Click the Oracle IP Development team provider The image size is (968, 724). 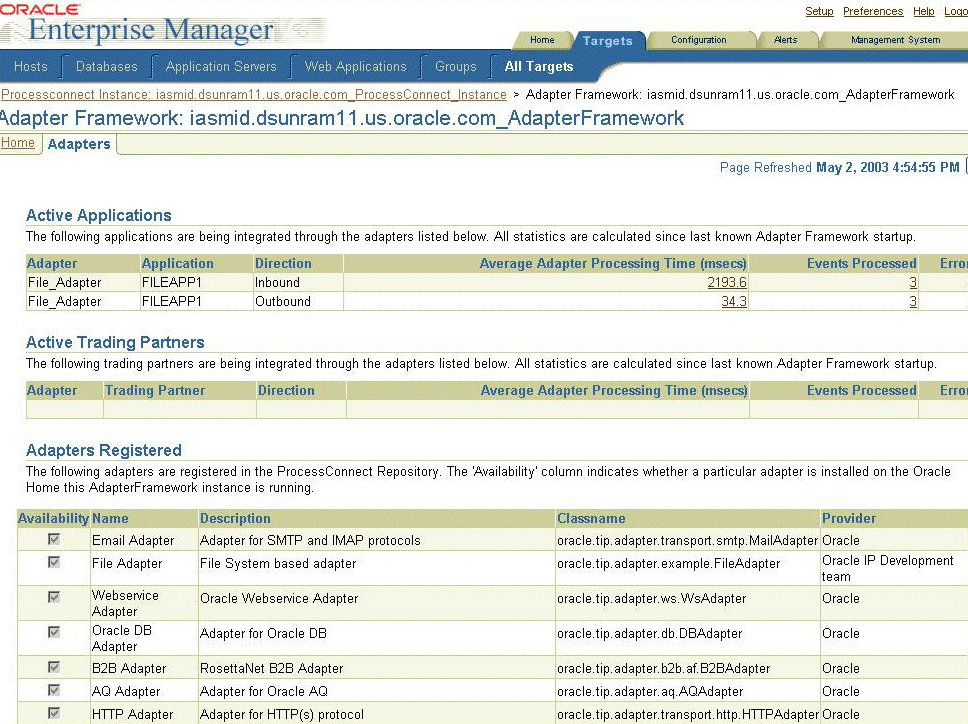click(x=888, y=568)
